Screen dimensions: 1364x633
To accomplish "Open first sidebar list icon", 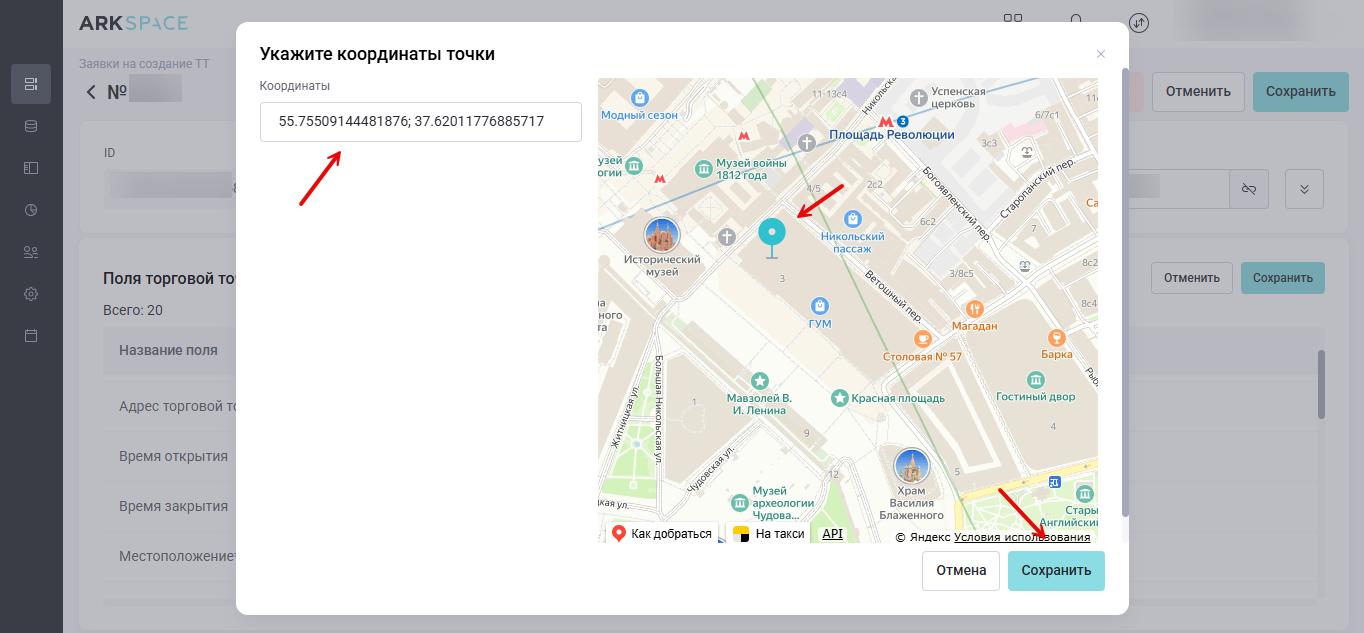I will point(31,84).
